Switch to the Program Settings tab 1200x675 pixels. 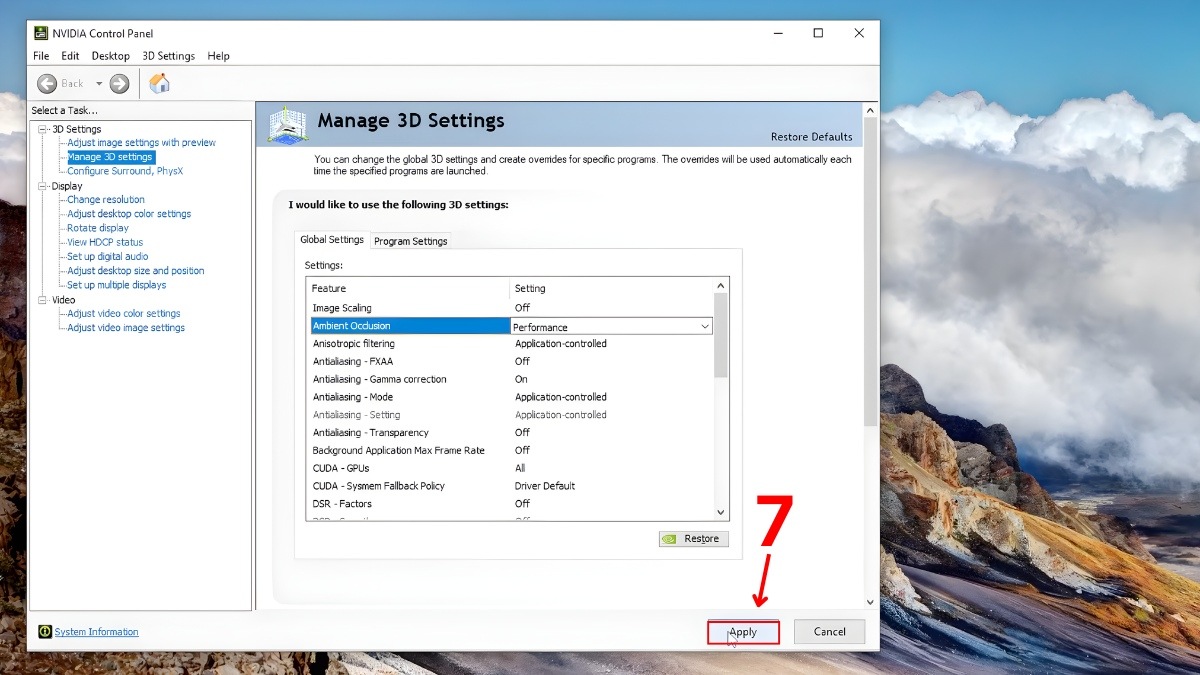[411, 241]
